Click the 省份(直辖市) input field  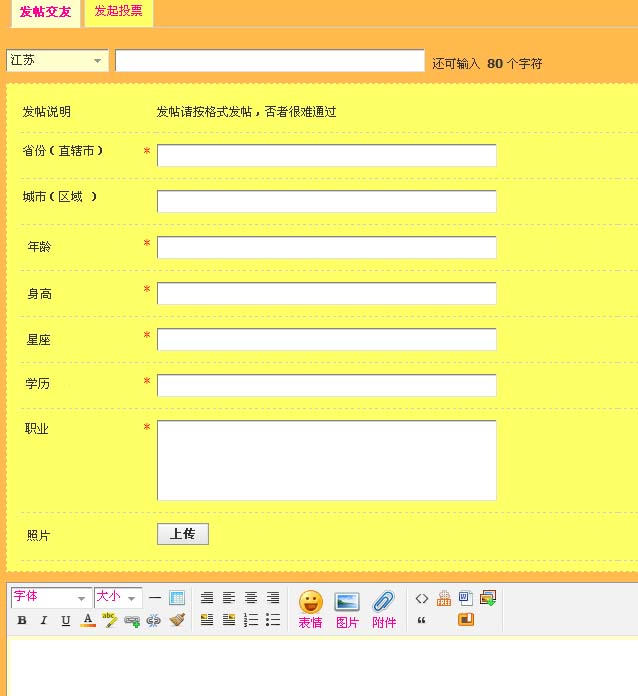[x=327, y=155]
